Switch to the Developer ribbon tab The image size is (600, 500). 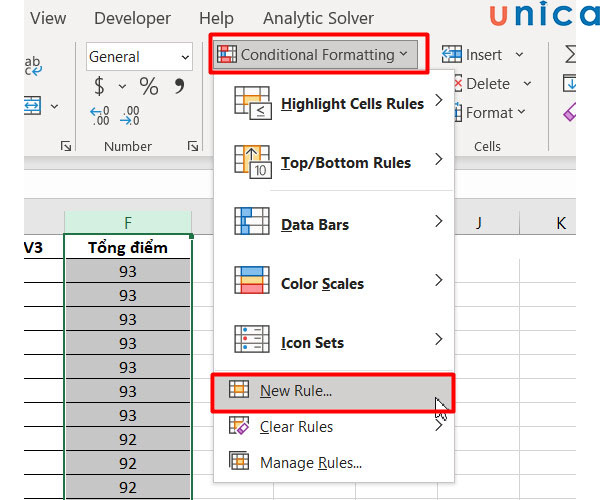(134, 18)
